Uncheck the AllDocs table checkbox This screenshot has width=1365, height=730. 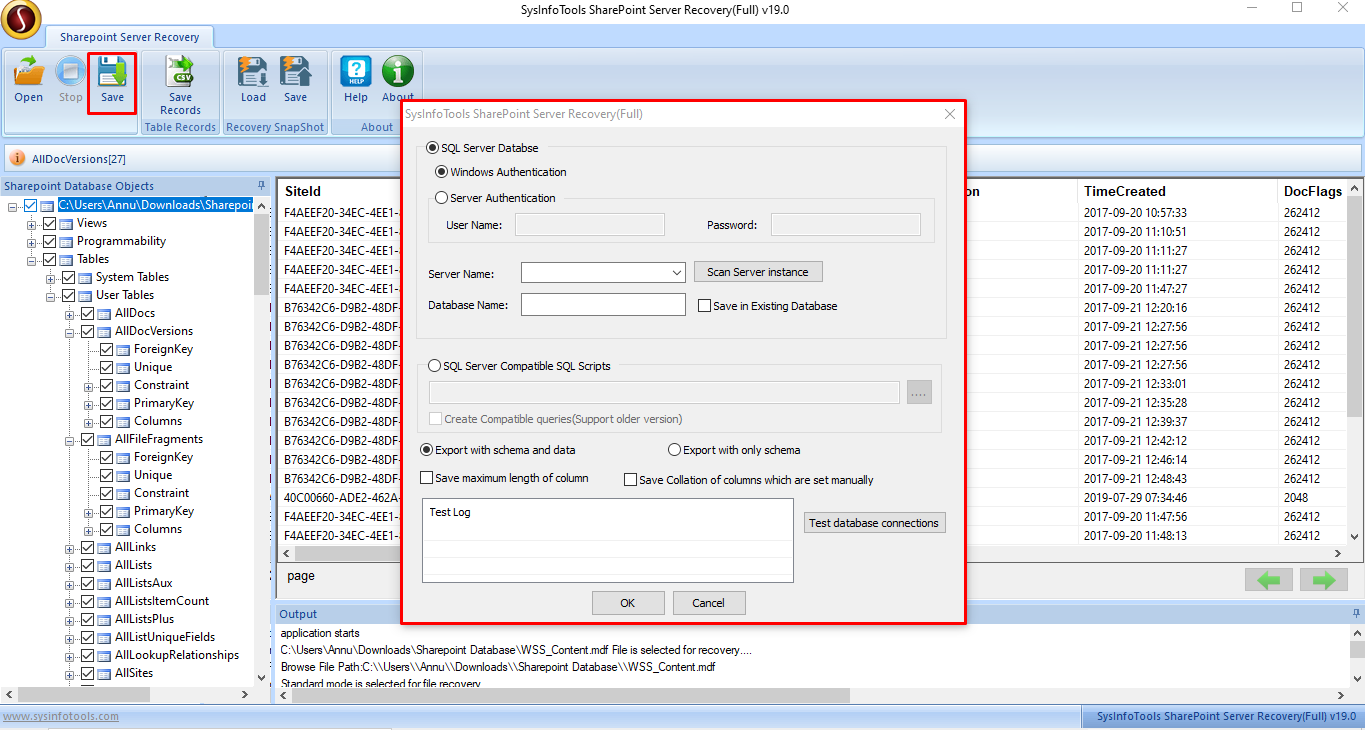(88, 313)
